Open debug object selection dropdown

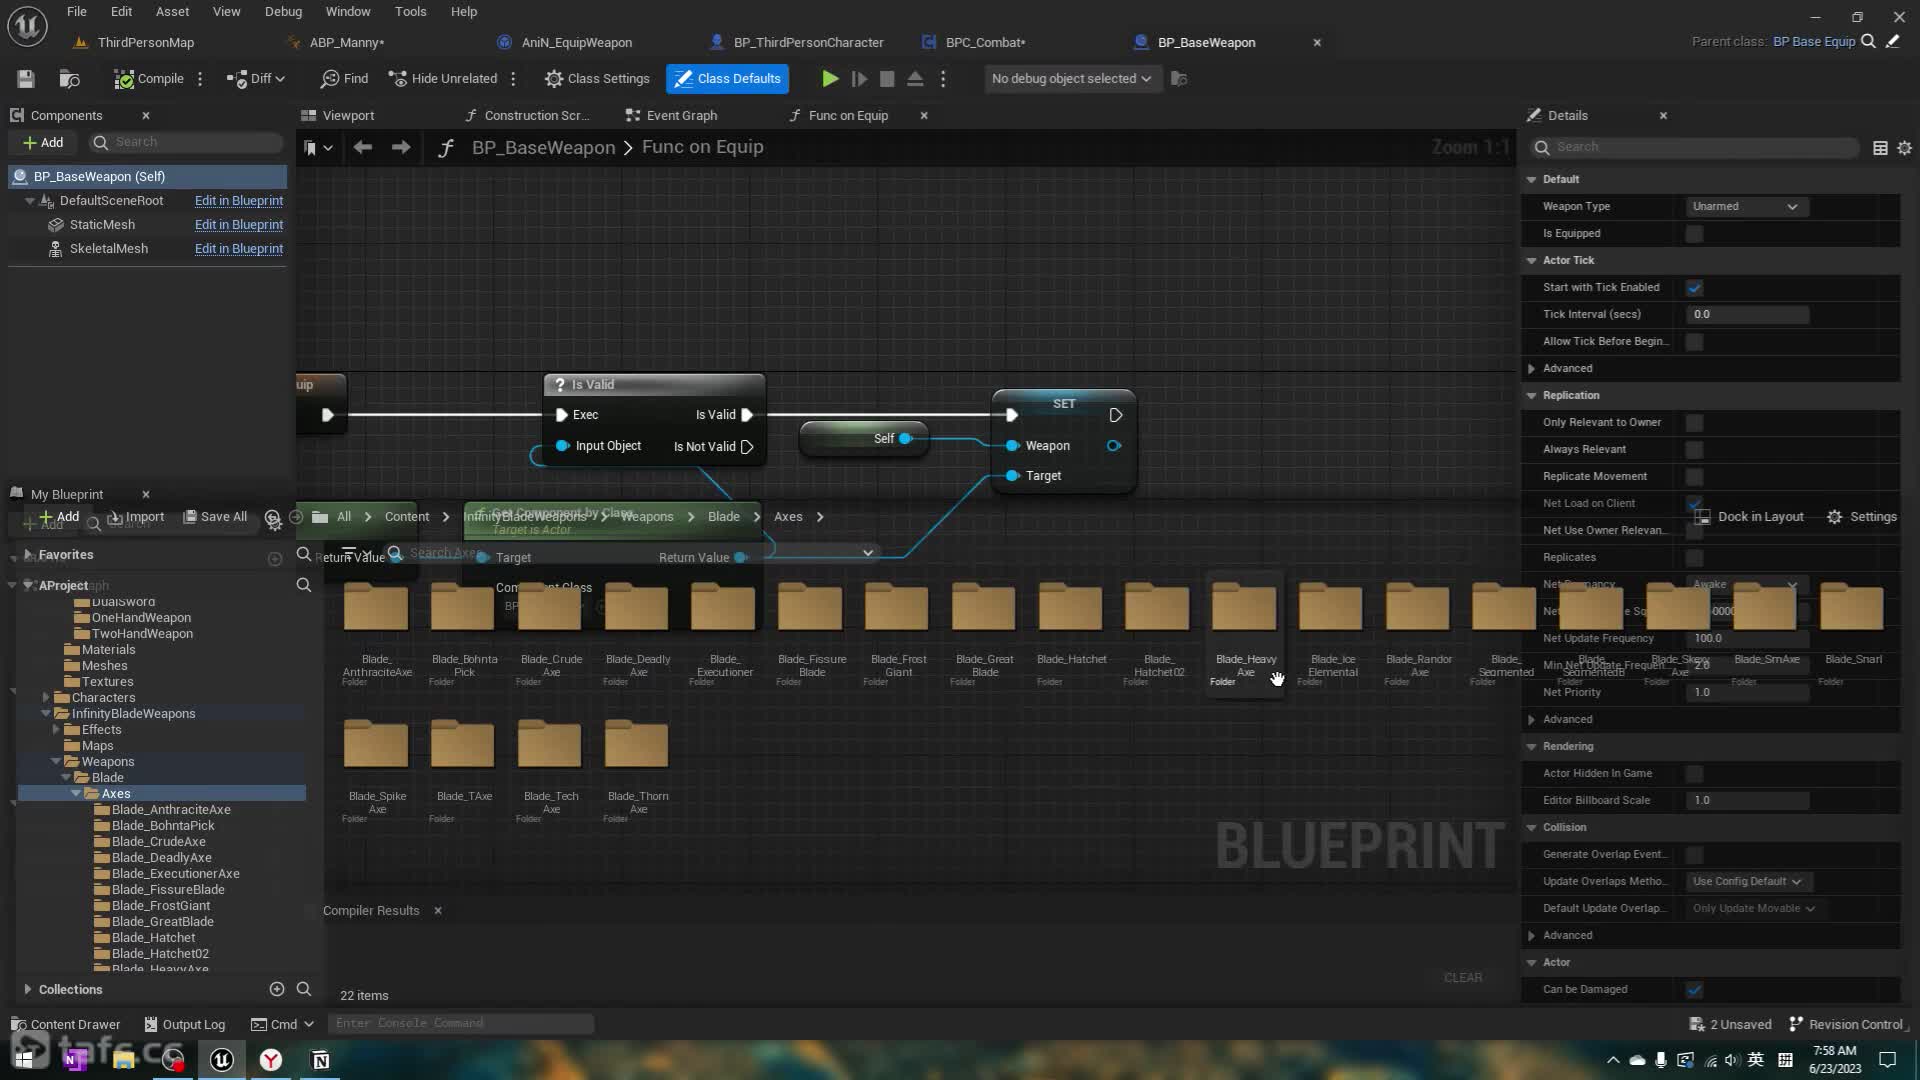click(1070, 79)
